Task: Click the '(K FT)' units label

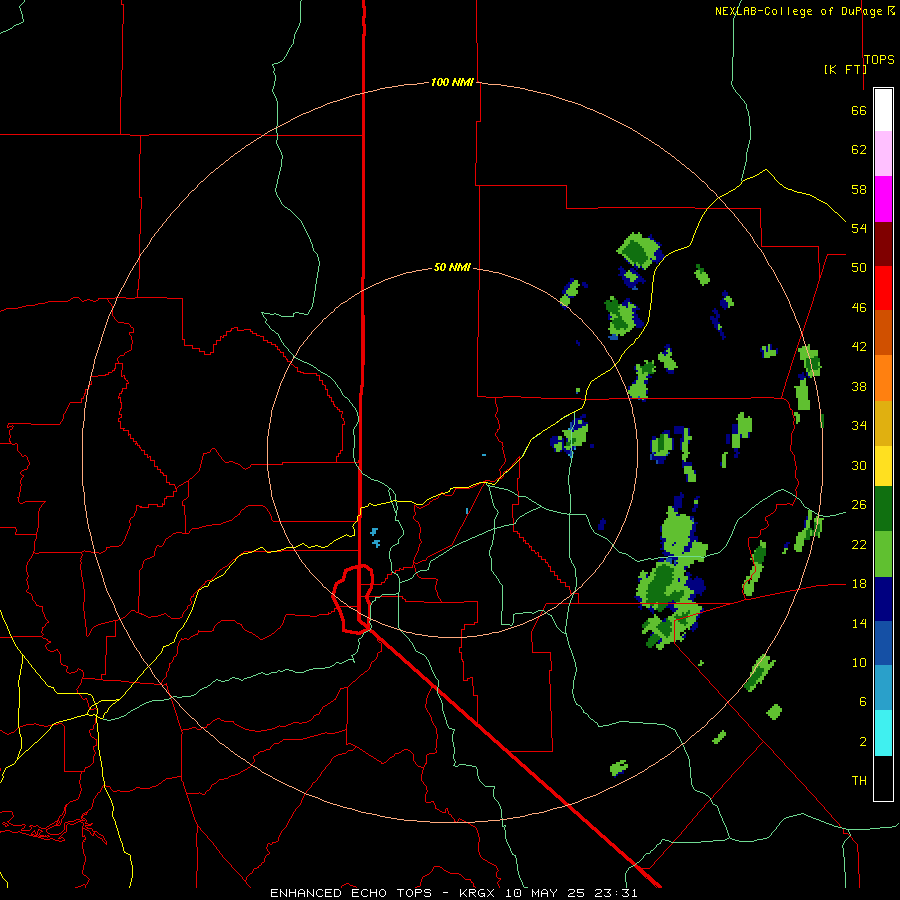Action: [x=845, y=69]
